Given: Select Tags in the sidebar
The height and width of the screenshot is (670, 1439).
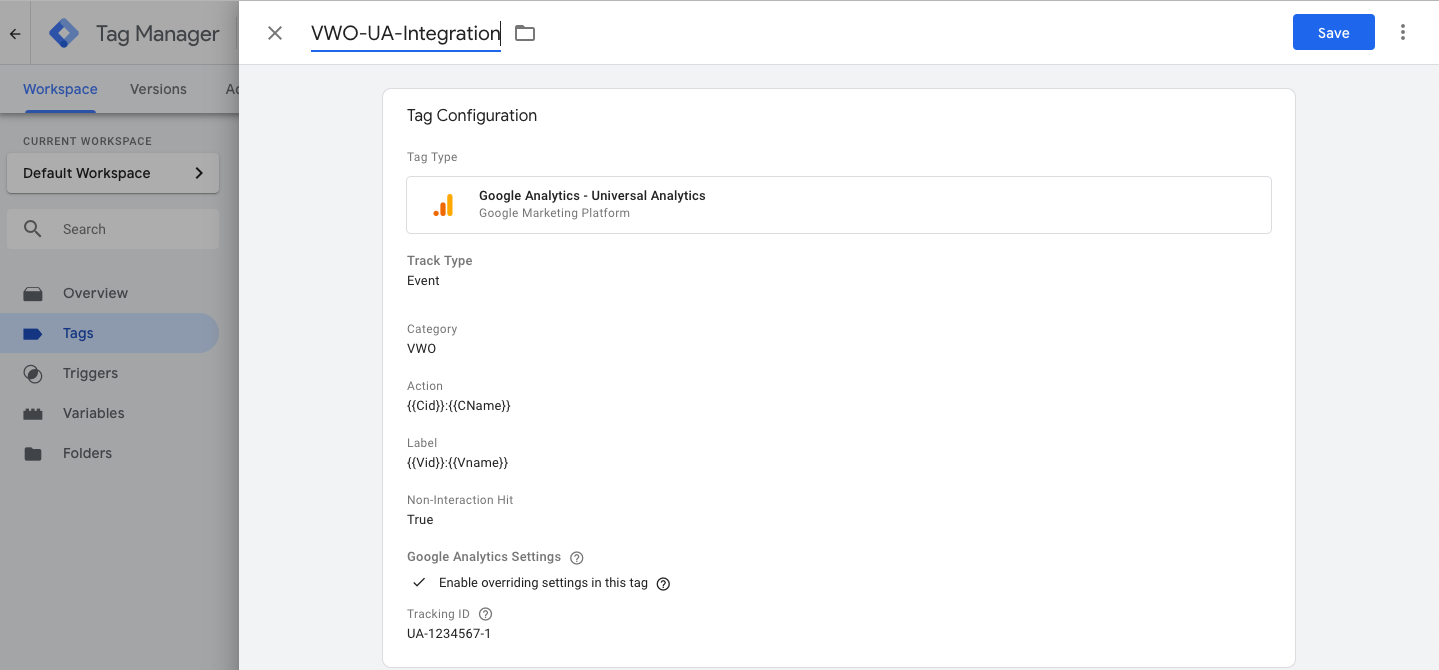Looking at the screenshot, I should coord(109,333).
